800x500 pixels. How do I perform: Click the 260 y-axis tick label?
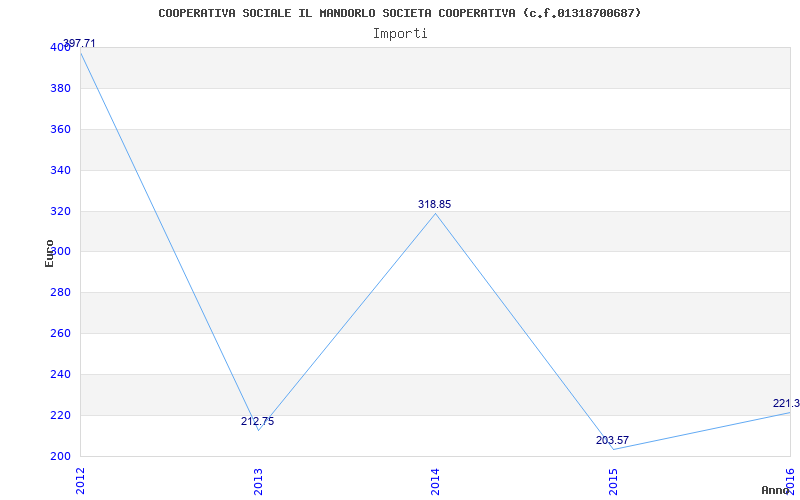[x=60, y=334]
